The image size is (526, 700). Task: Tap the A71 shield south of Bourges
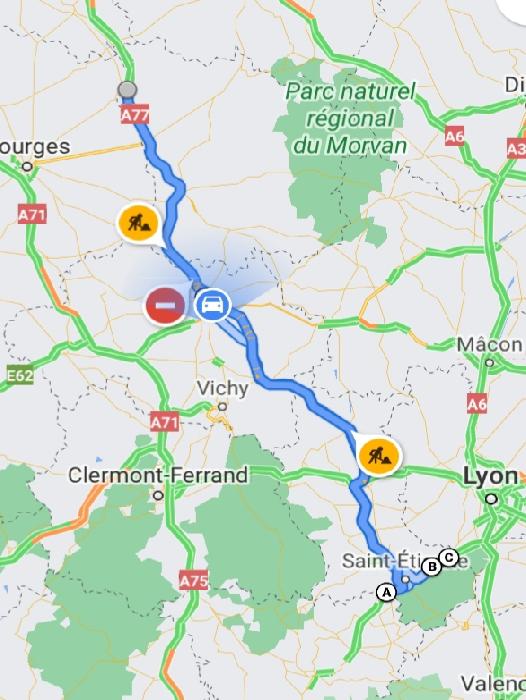tap(32, 215)
